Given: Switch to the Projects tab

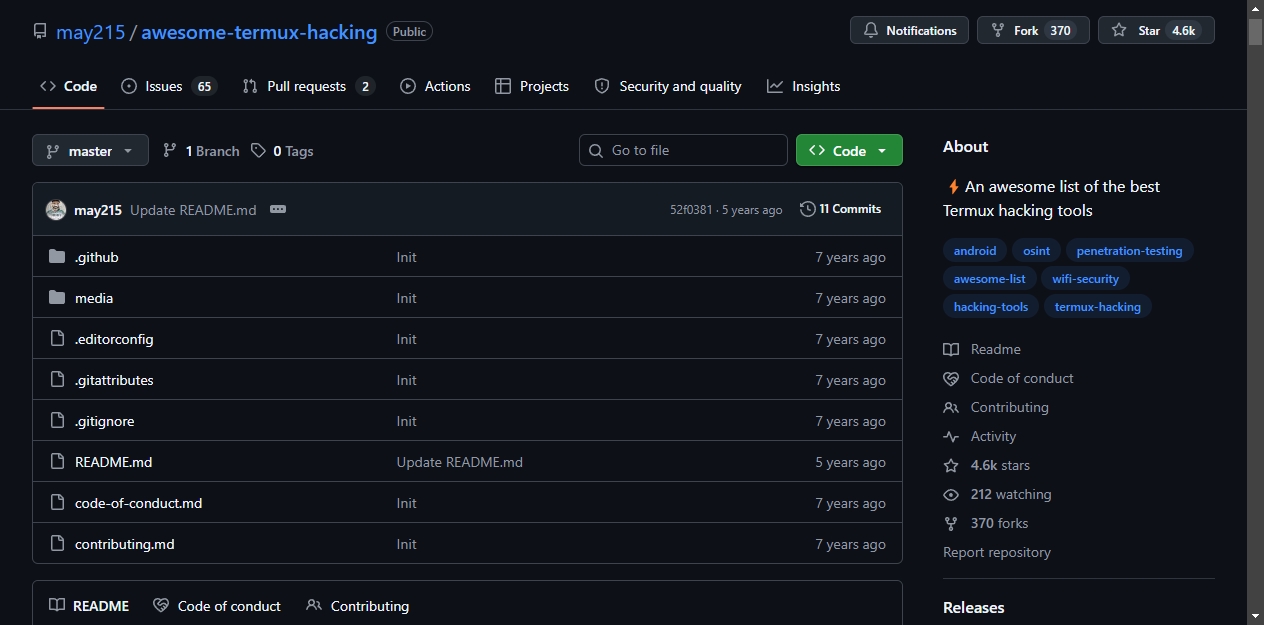Looking at the screenshot, I should [532, 87].
